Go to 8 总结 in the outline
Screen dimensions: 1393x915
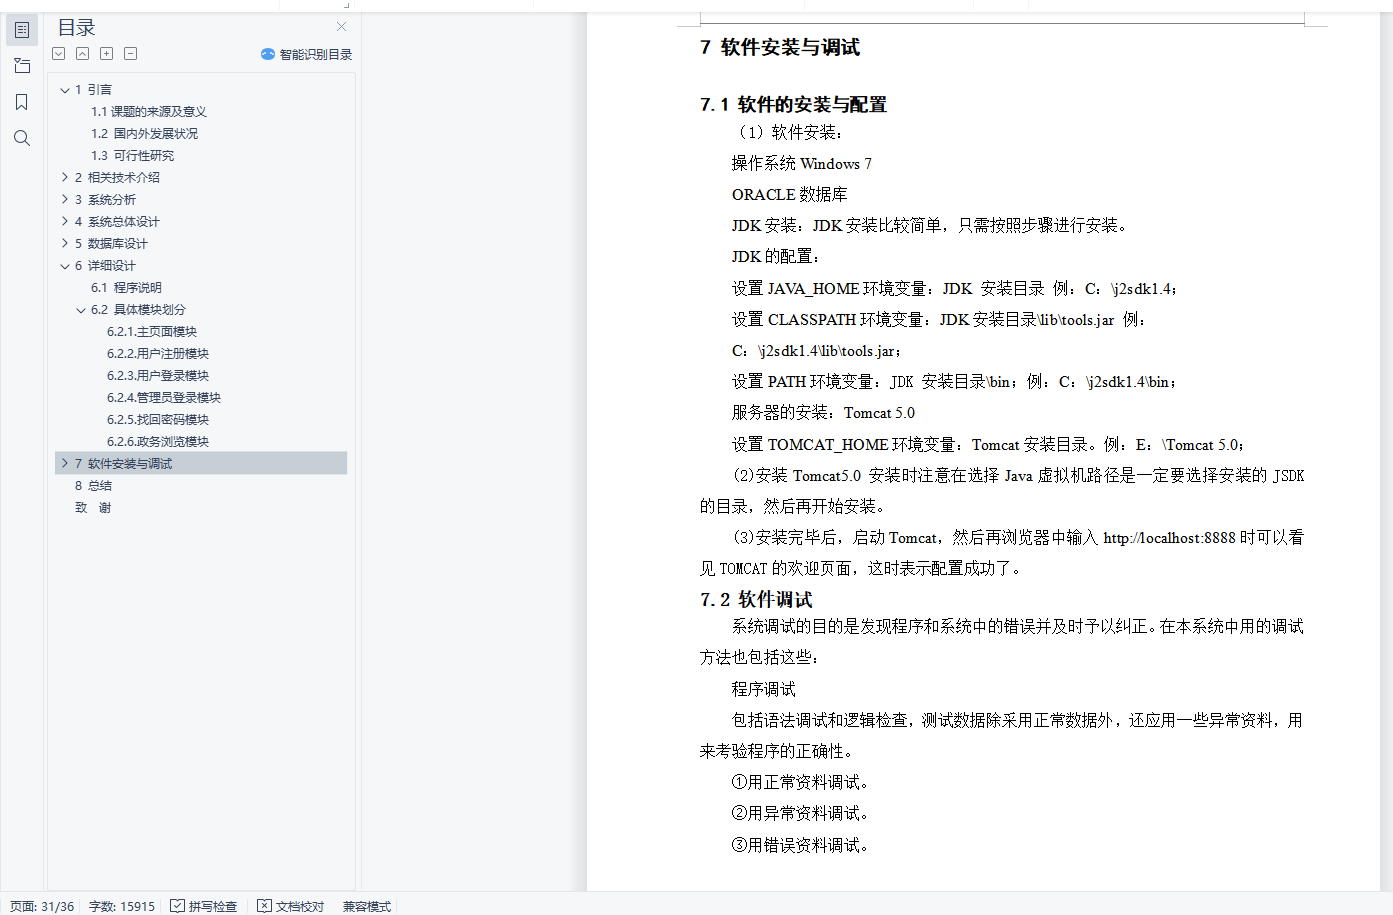(x=93, y=486)
